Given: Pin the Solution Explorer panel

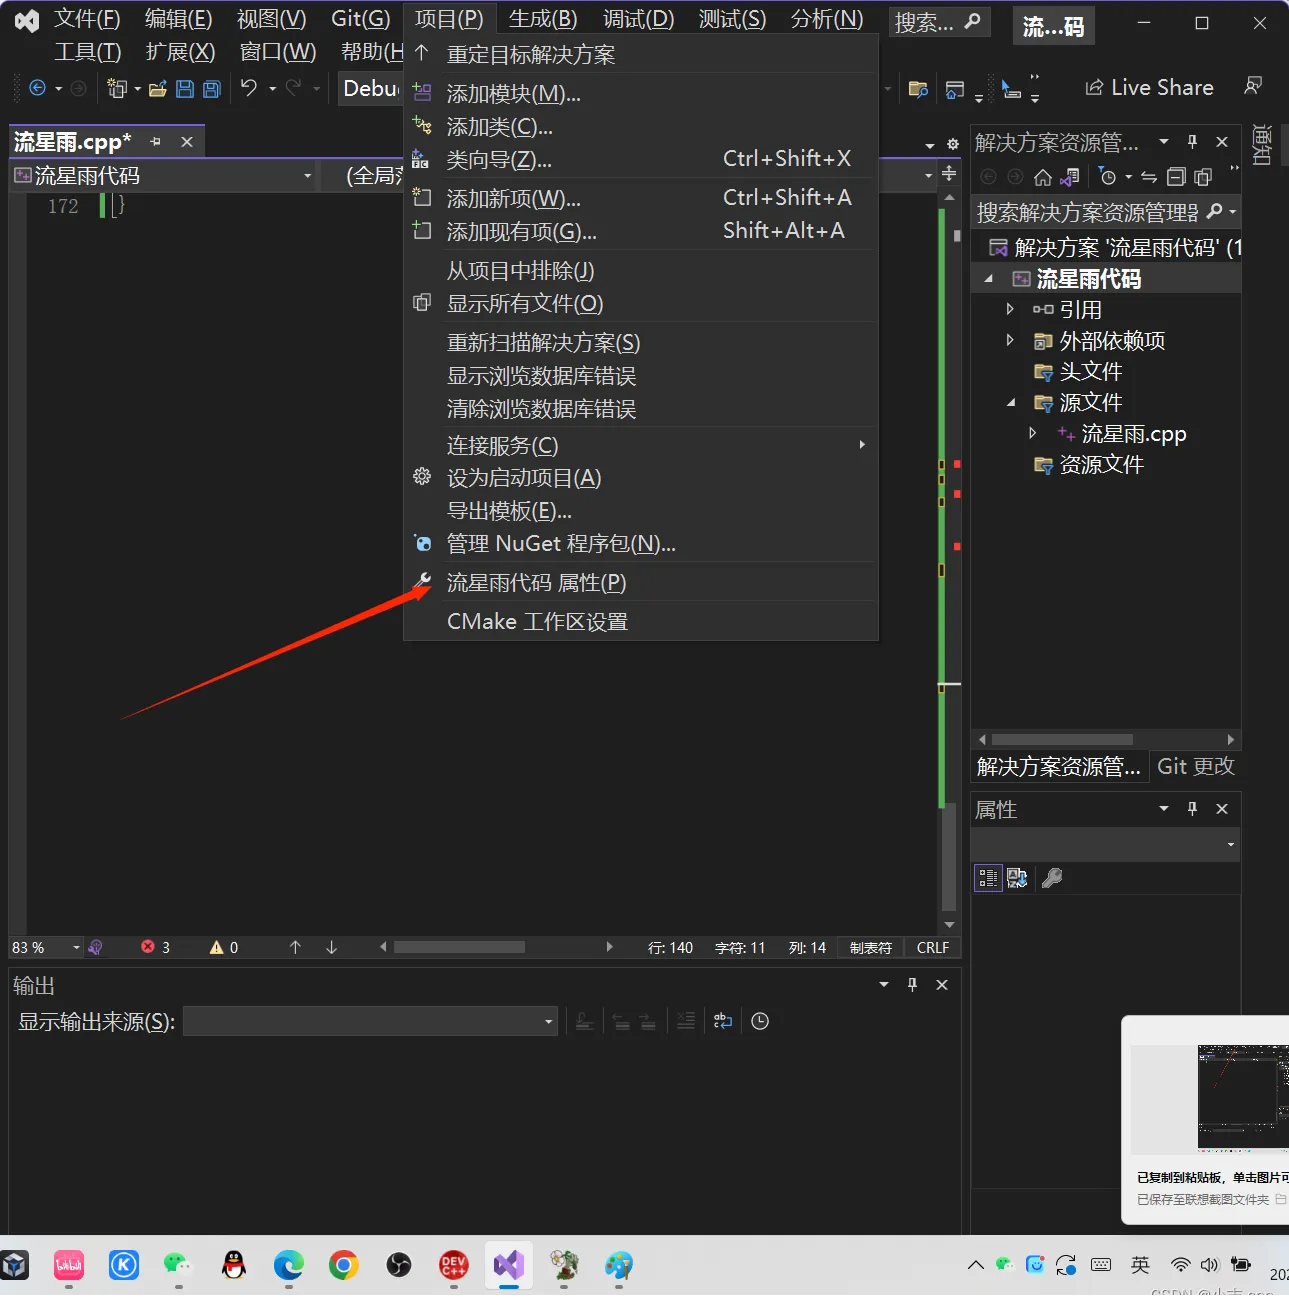Looking at the screenshot, I should click(x=1192, y=142).
